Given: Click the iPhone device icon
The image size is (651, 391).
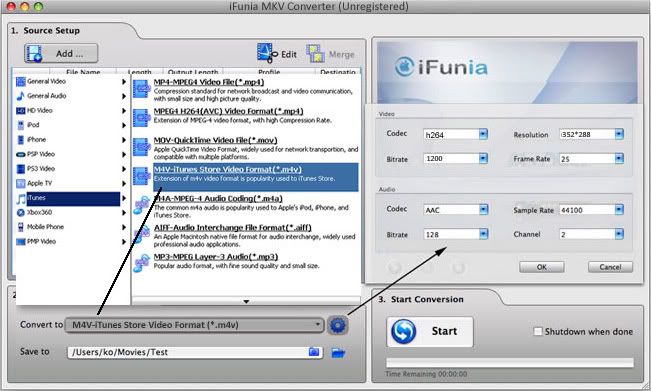Looking at the screenshot, I should tap(21, 139).
